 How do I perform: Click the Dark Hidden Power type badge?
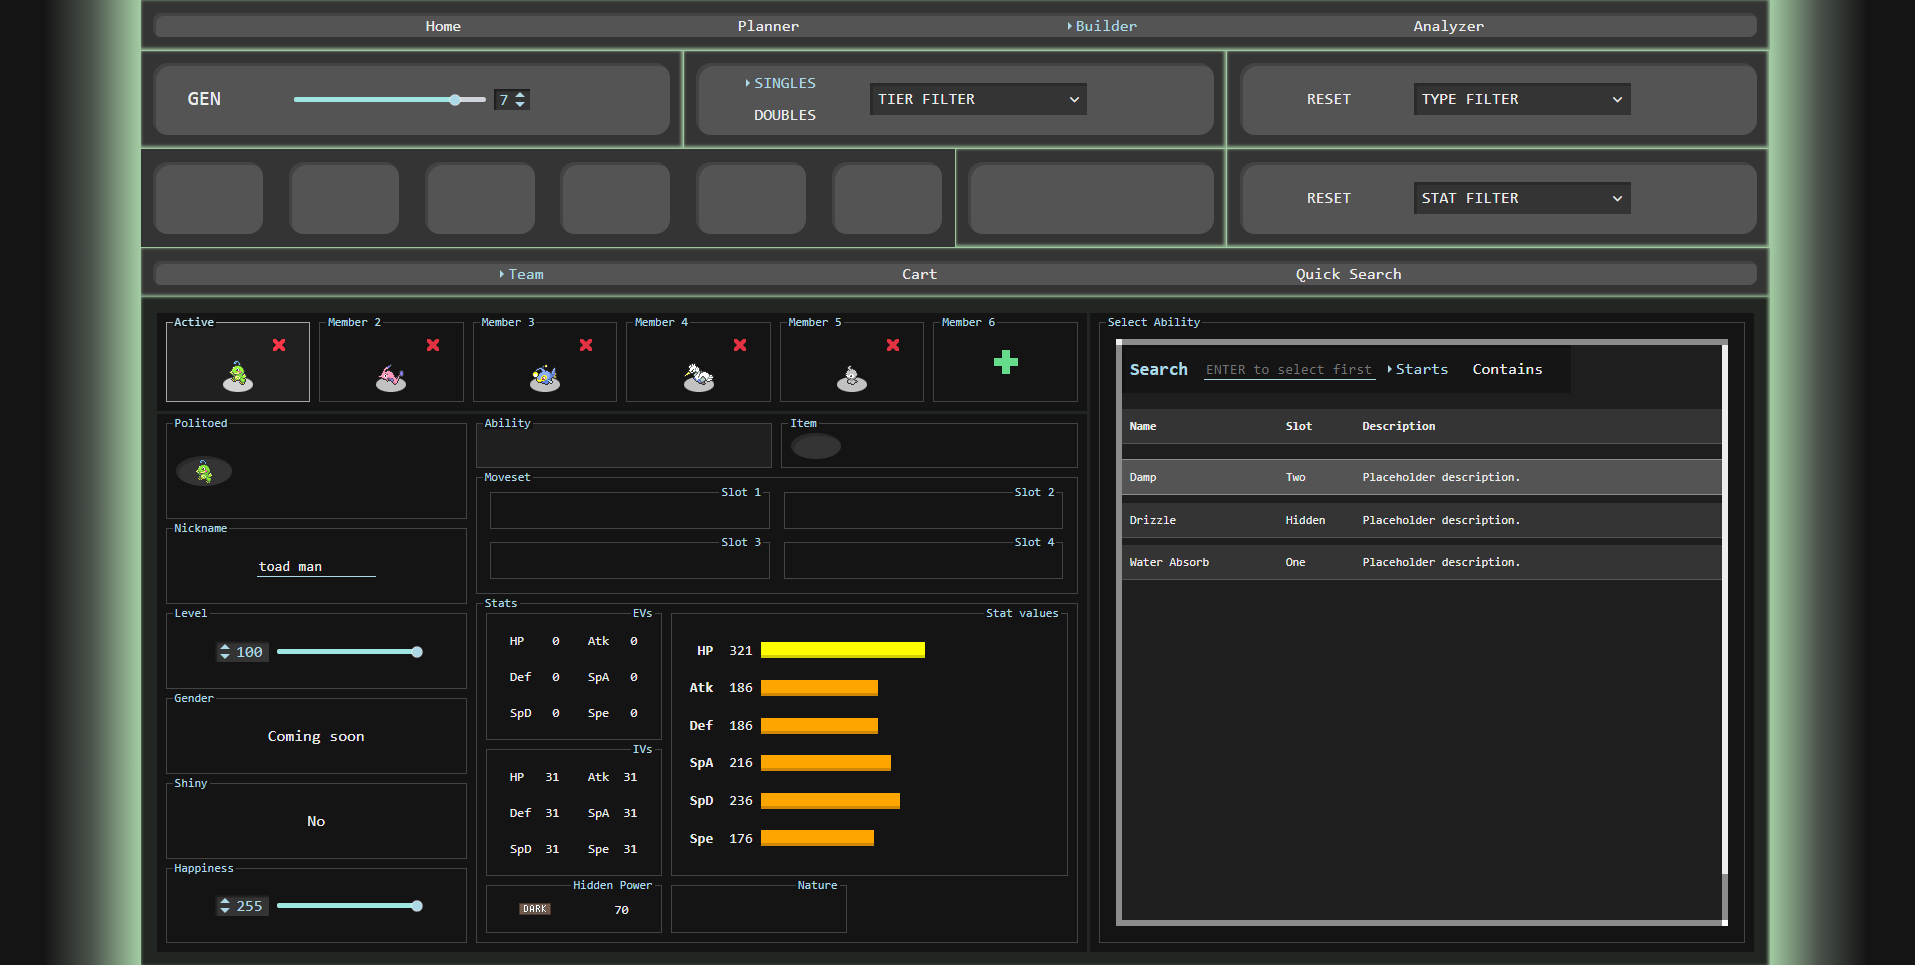(535, 909)
